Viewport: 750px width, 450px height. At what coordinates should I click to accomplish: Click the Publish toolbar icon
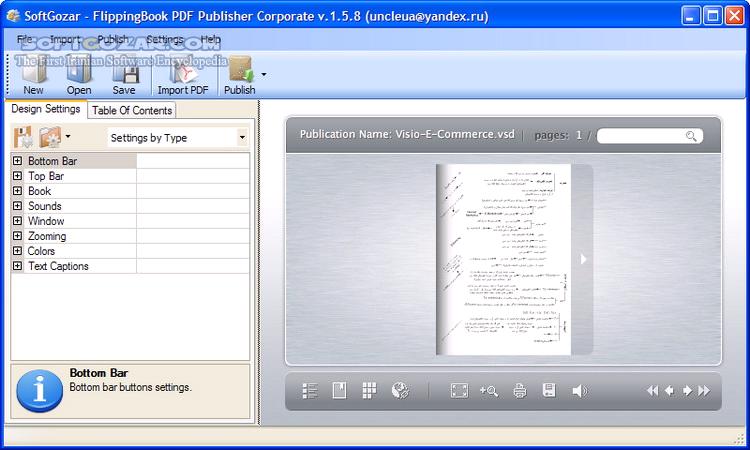pyautogui.click(x=240, y=77)
